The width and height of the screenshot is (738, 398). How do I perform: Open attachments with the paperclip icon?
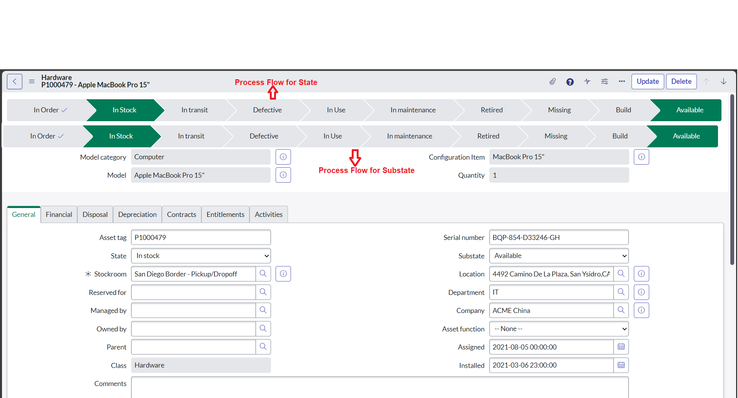tap(553, 81)
